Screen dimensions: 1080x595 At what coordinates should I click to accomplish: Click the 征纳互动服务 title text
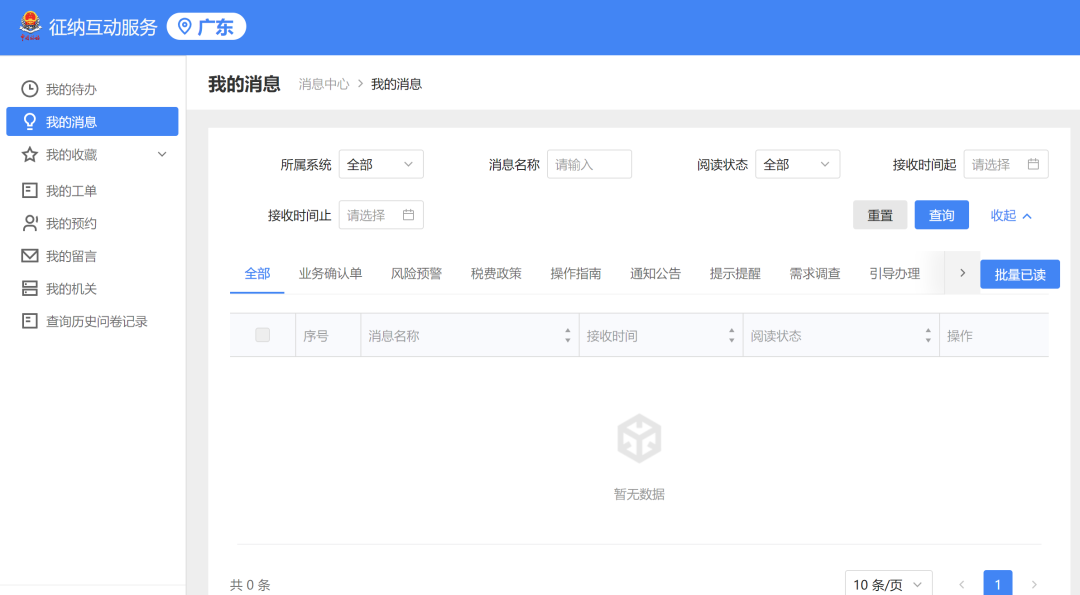coord(103,27)
